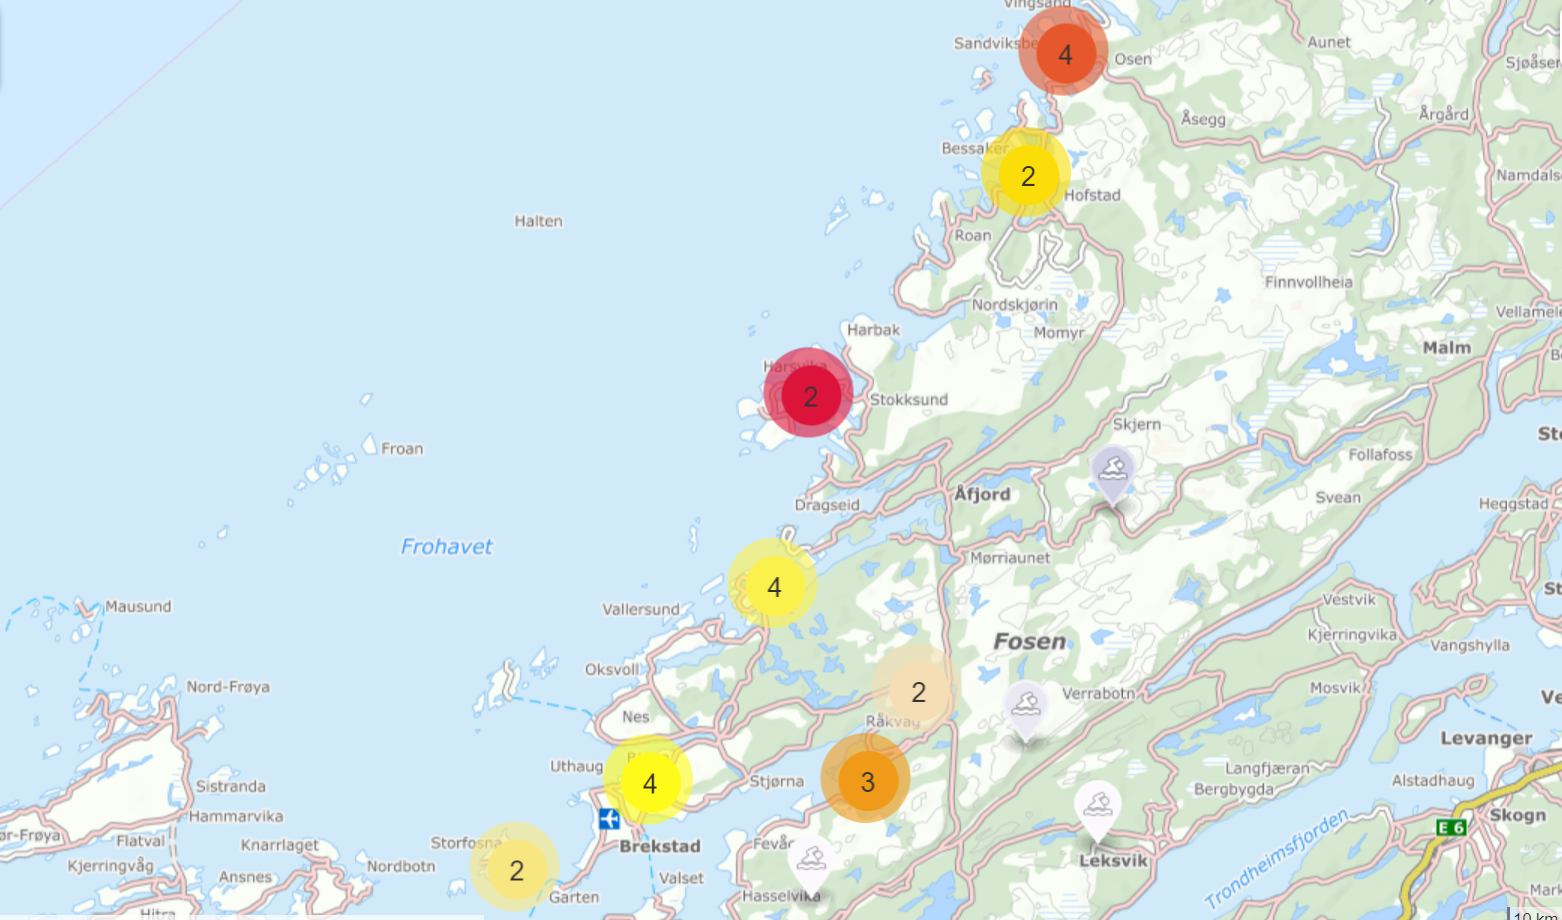Click the Åfjord town label
This screenshot has width=1562, height=920.
[982, 494]
